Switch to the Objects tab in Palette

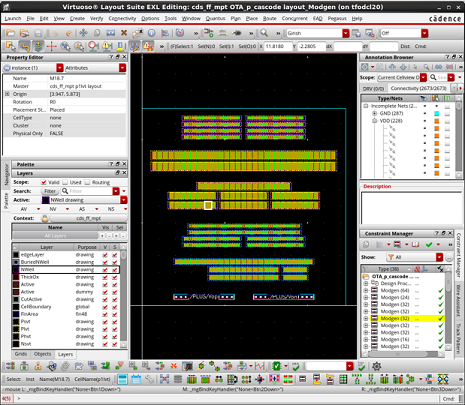(42, 354)
